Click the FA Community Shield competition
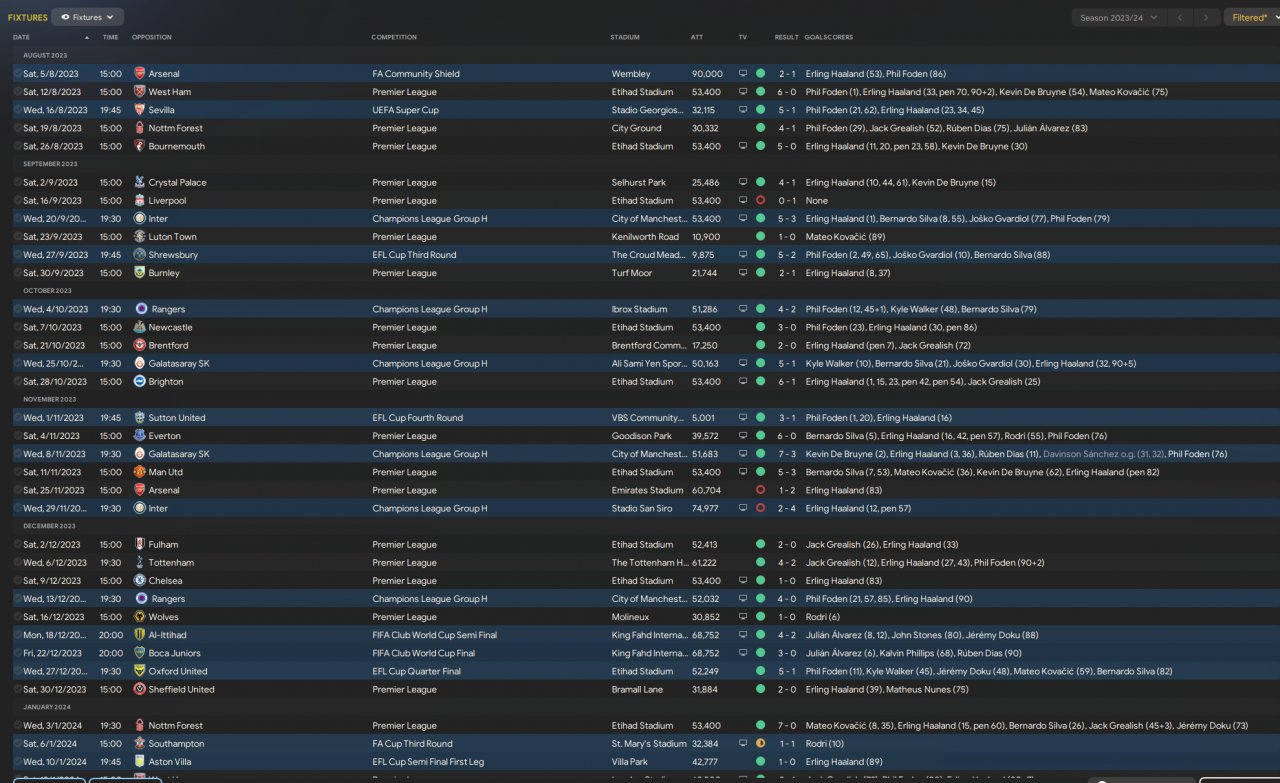Image resolution: width=1280 pixels, height=783 pixels. tap(416, 74)
